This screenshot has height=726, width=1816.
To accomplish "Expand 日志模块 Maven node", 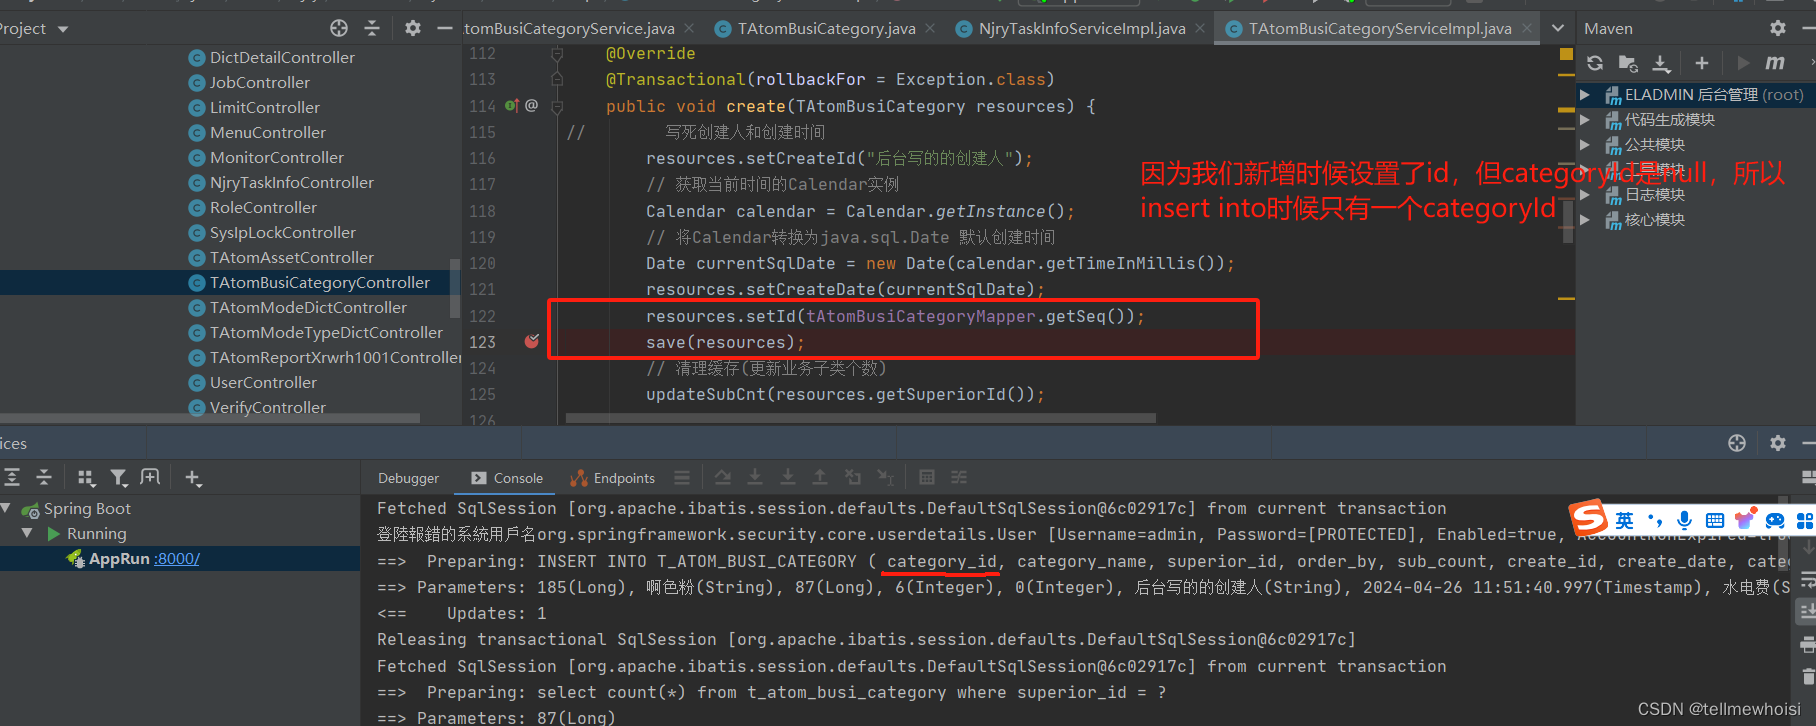I will 1585,194.
